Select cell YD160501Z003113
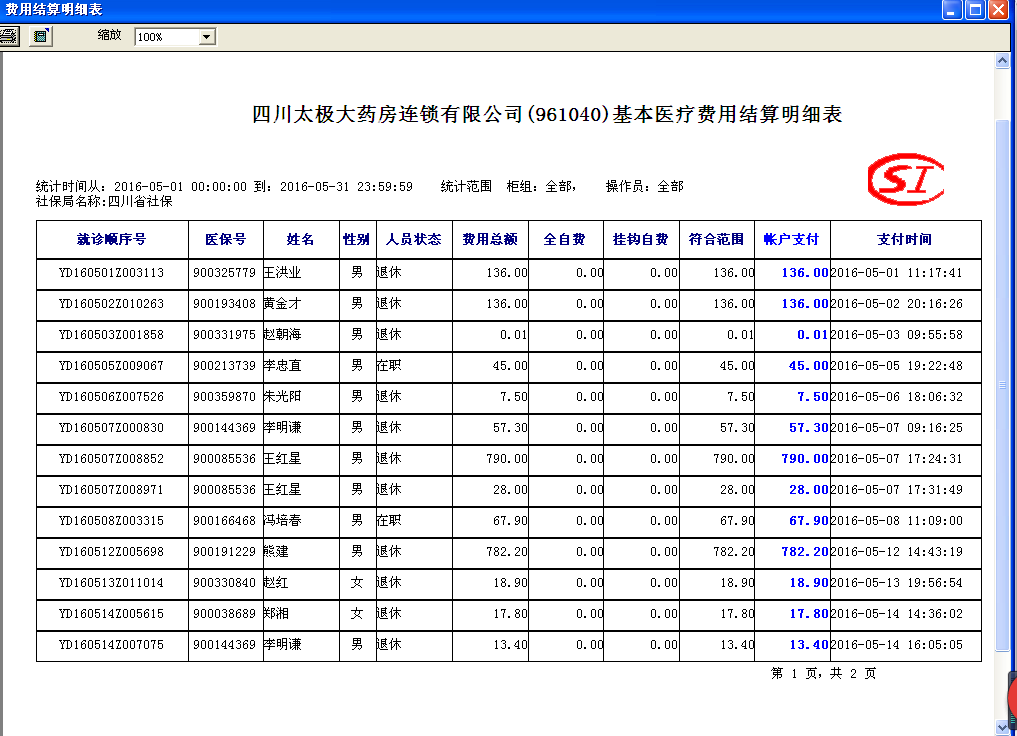 point(112,273)
